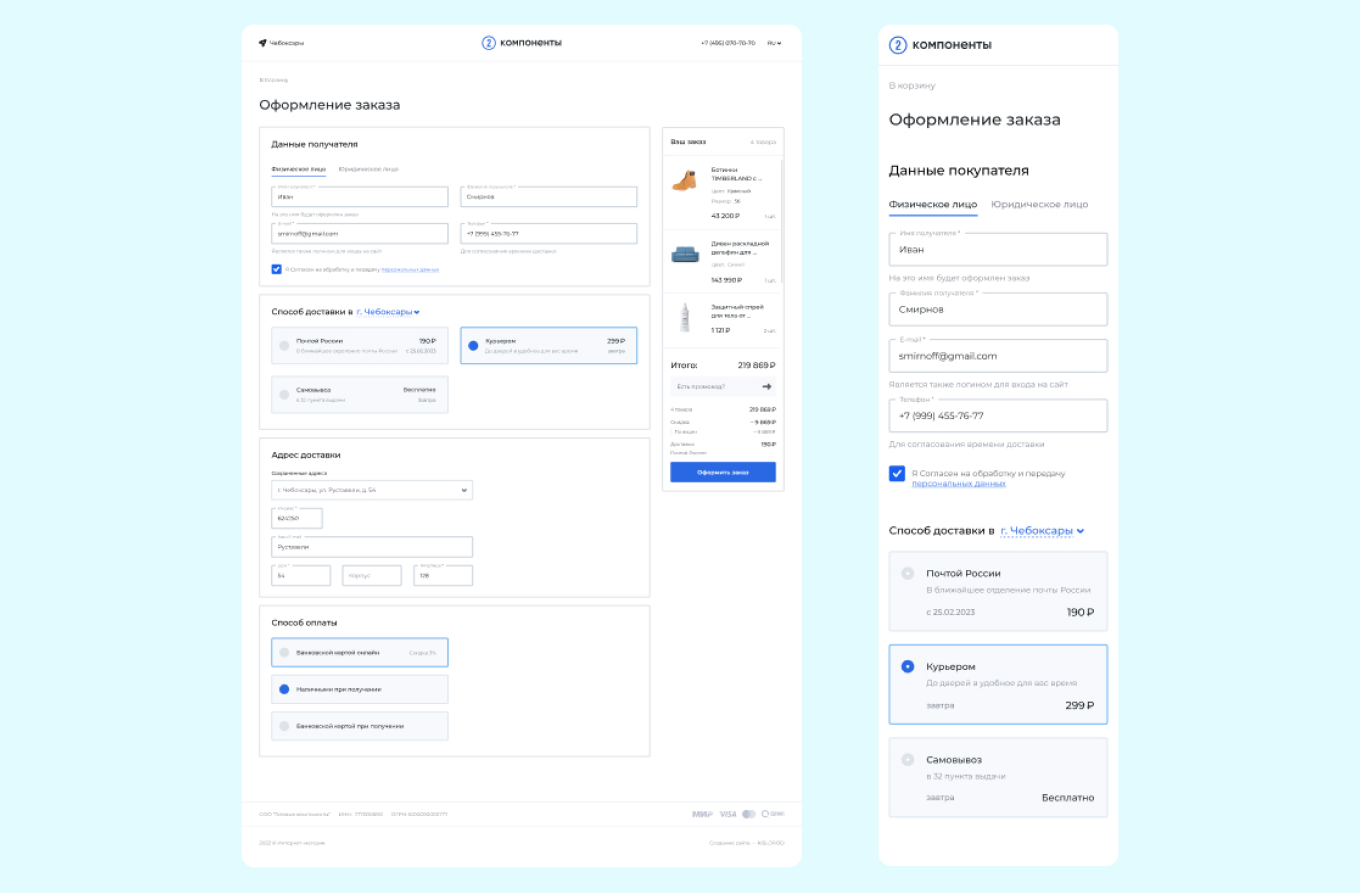Click the desktop first name field with Иван
The image size is (1360, 893).
coord(360,197)
